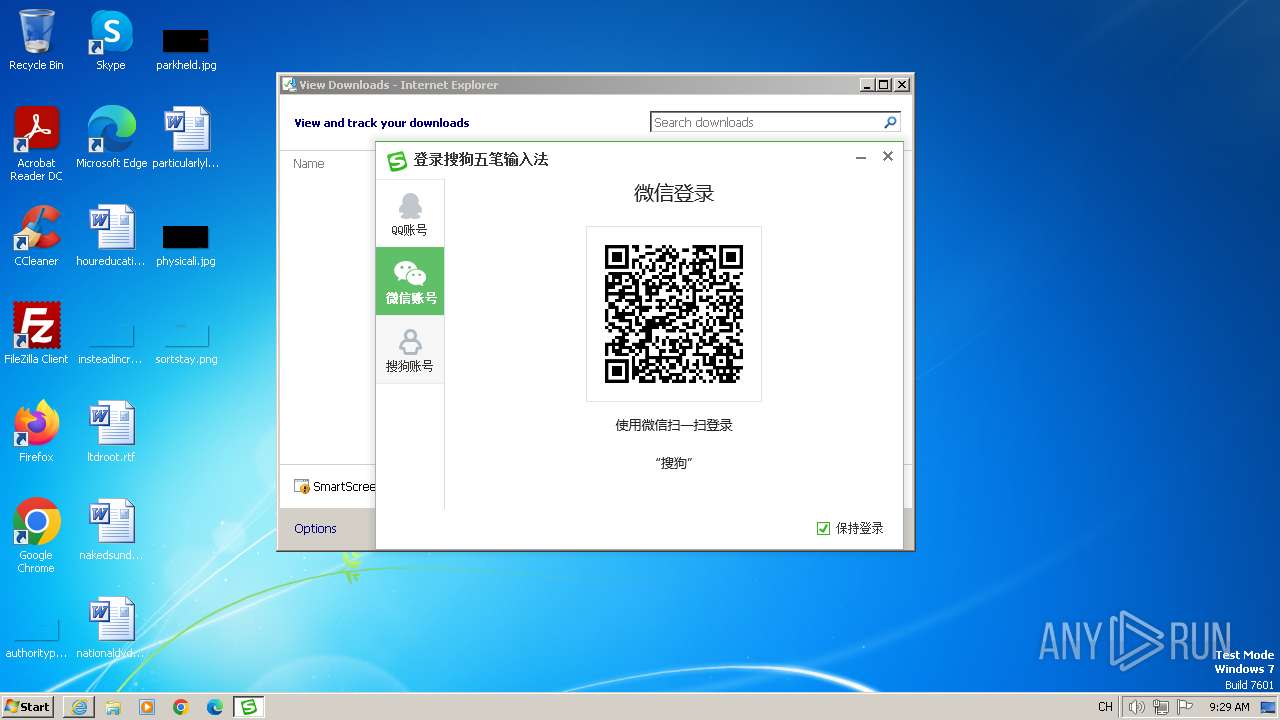Click Show desktop button on the taskbar
This screenshot has height=720, width=1280.
(x=1268, y=707)
